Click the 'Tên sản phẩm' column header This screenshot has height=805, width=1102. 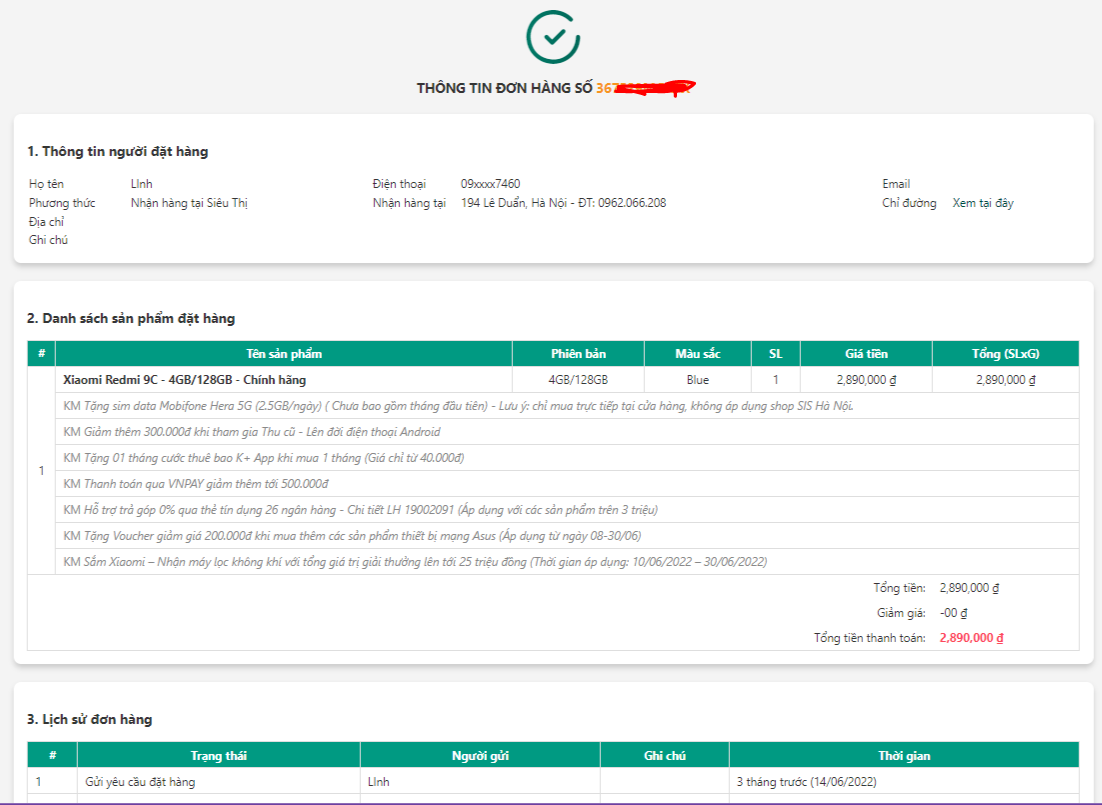[284, 354]
